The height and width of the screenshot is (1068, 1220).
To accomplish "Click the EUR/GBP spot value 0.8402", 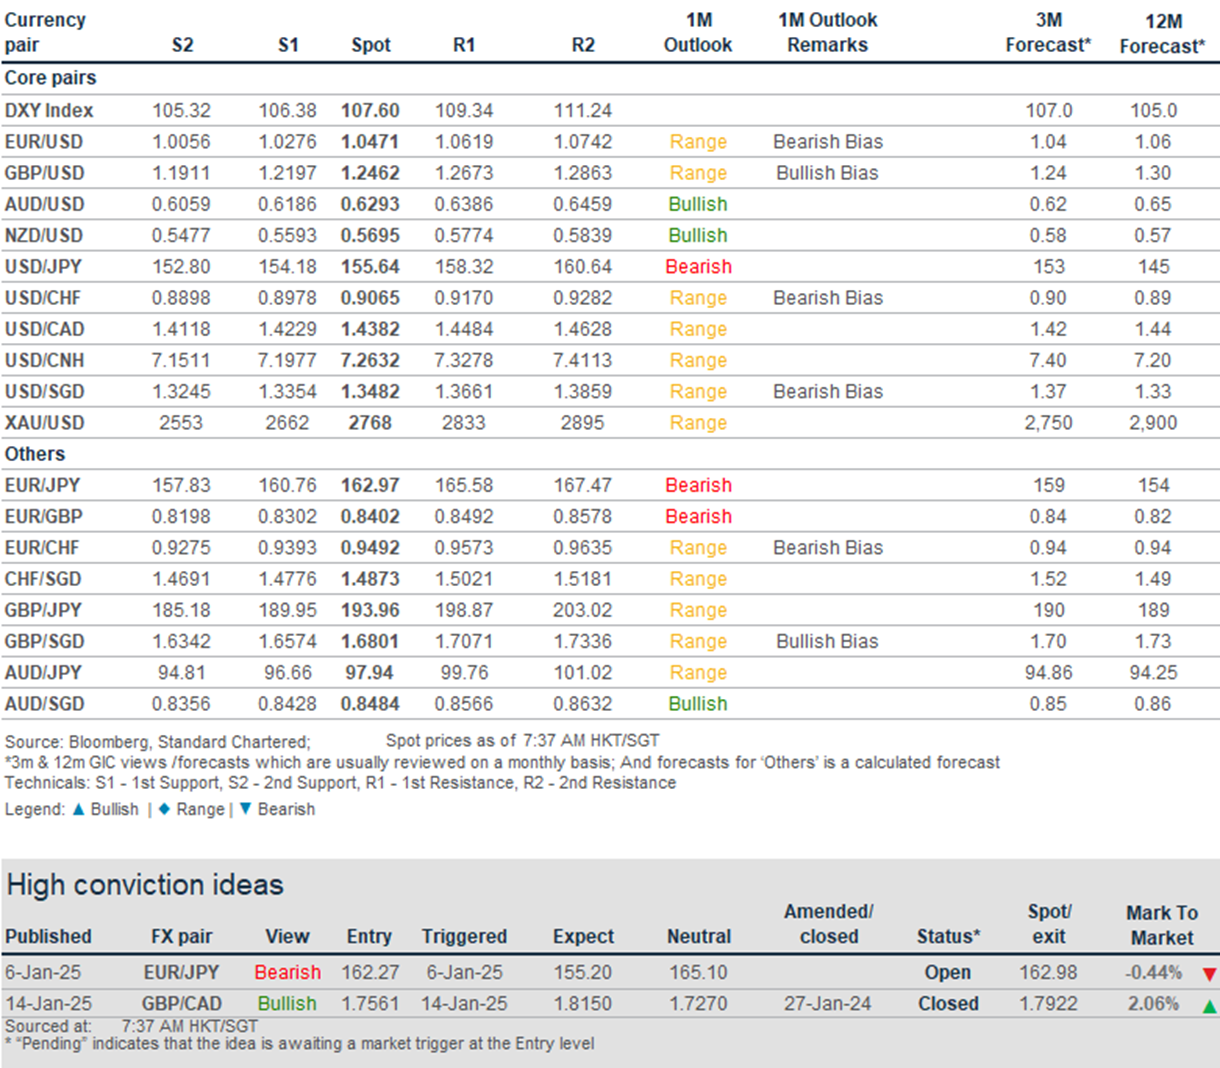I will (x=370, y=516).
